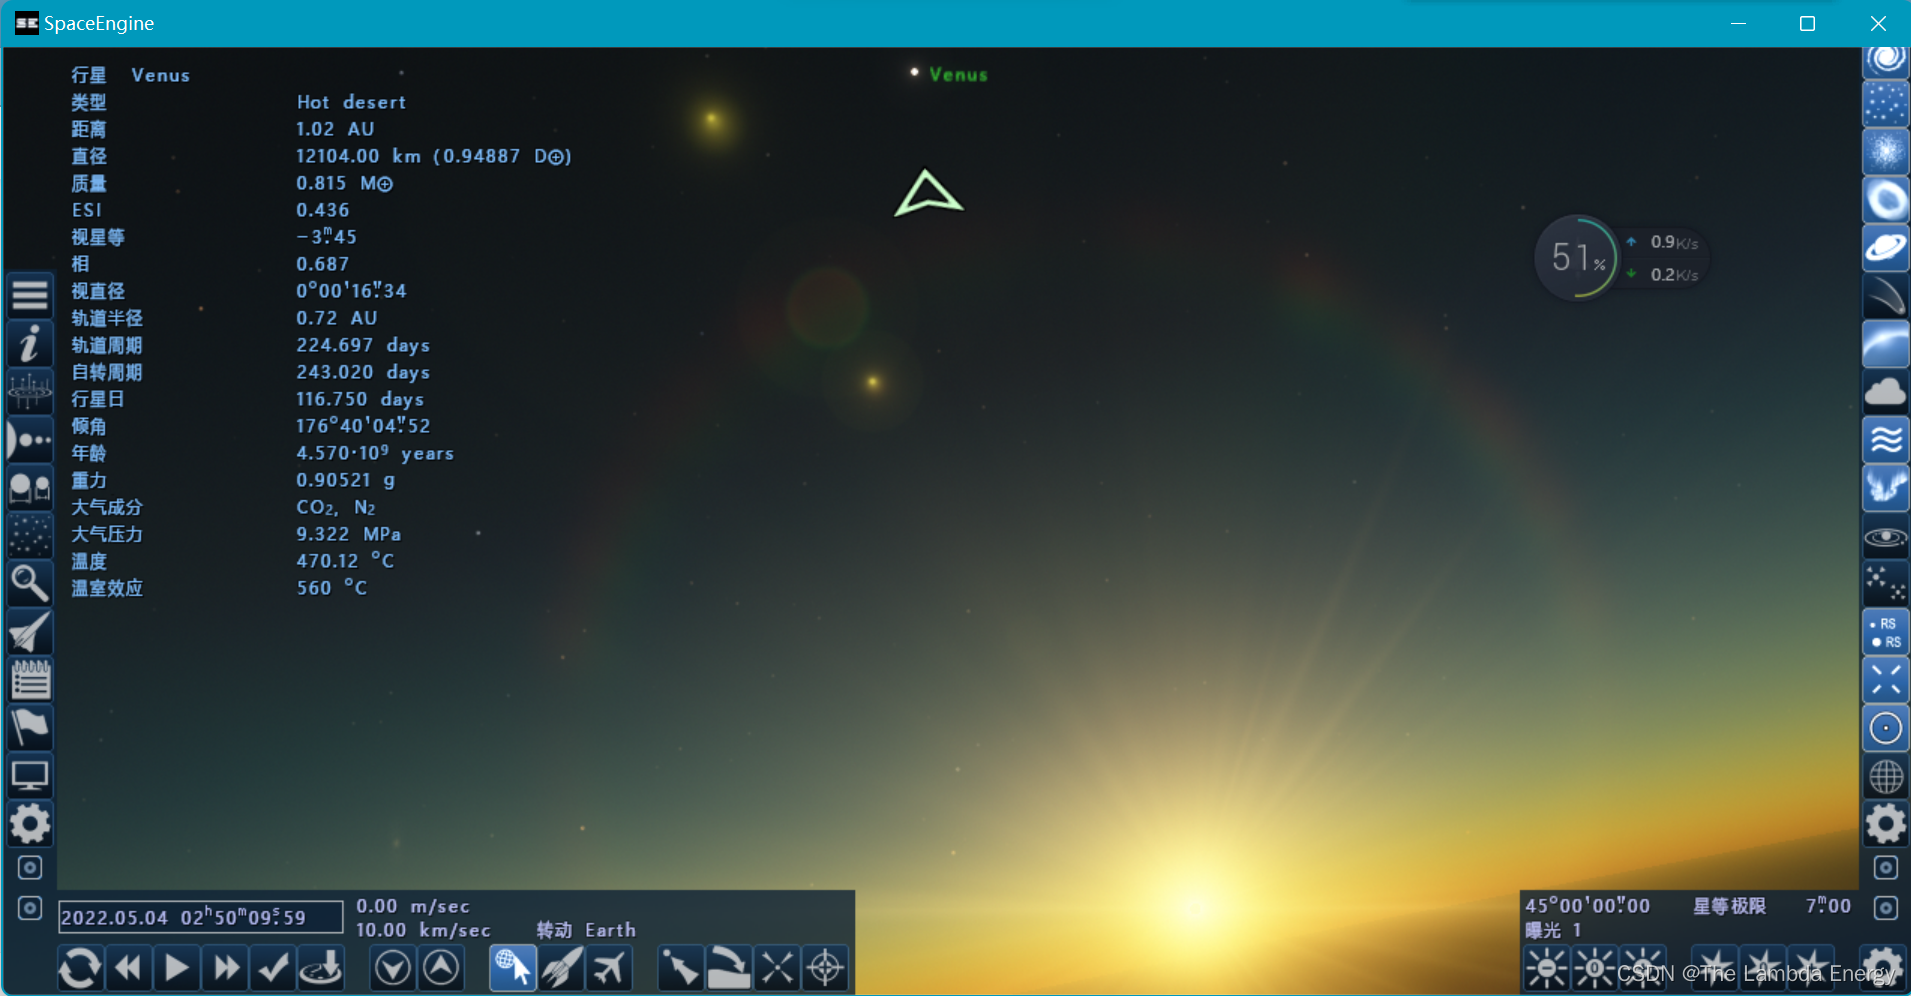The height and width of the screenshot is (996, 1911).
Task: Slow down time with rewind button
Action: click(x=129, y=968)
